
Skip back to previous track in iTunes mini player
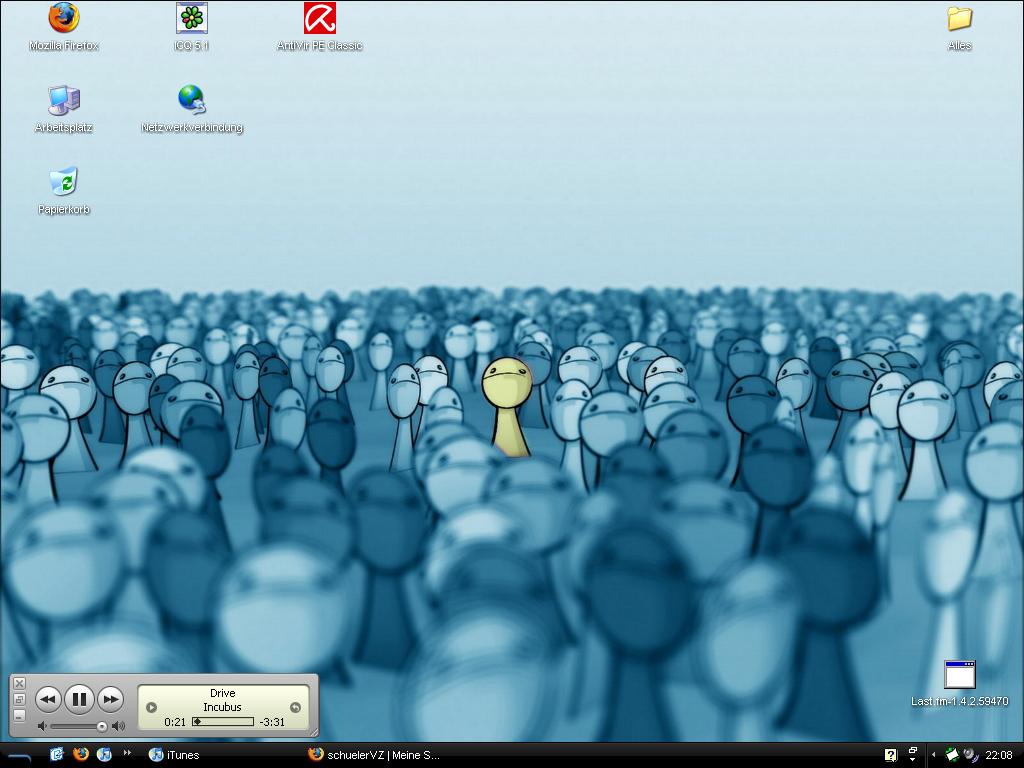[x=48, y=699]
